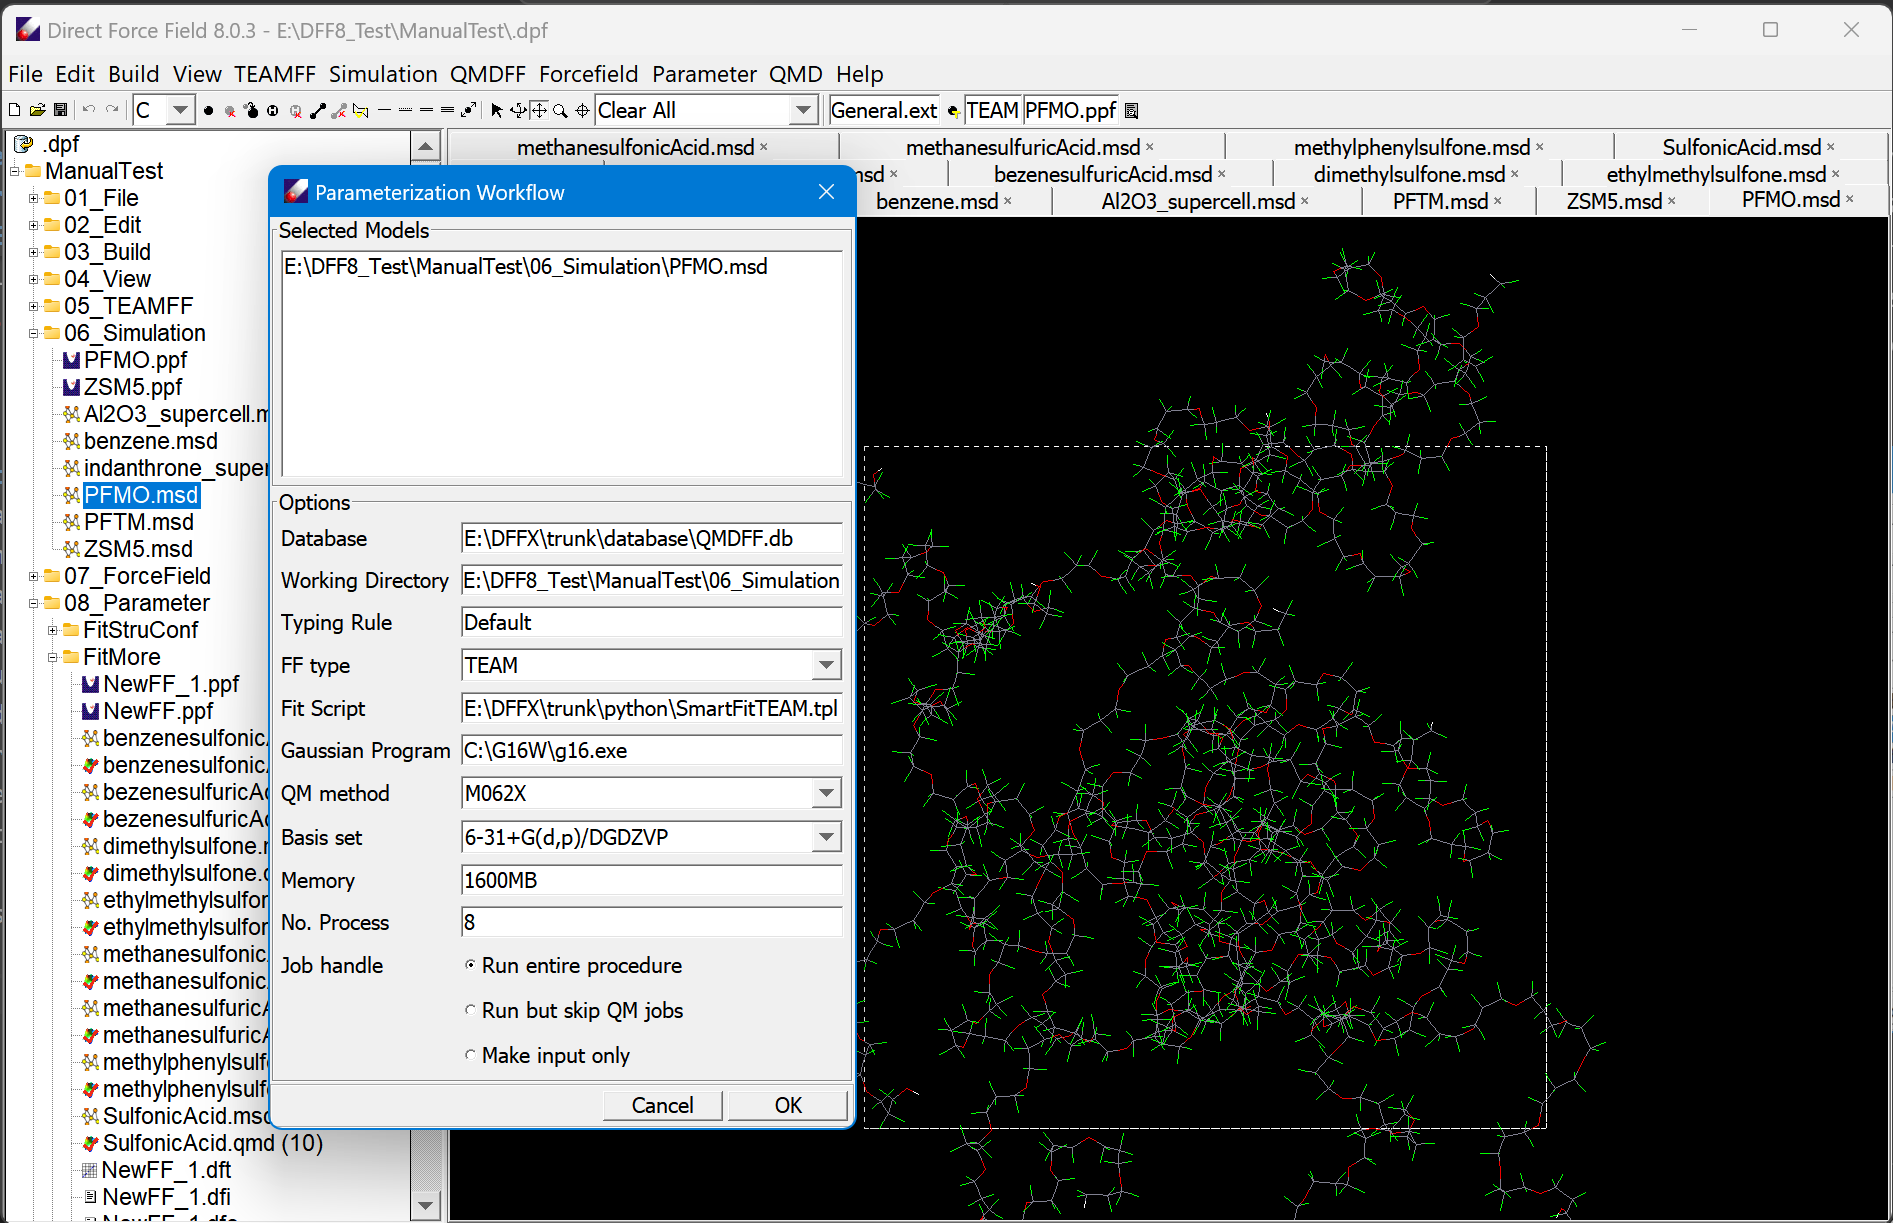The height and width of the screenshot is (1223, 1893).
Task: Open the Basis set dropdown
Action: point(825,837)
